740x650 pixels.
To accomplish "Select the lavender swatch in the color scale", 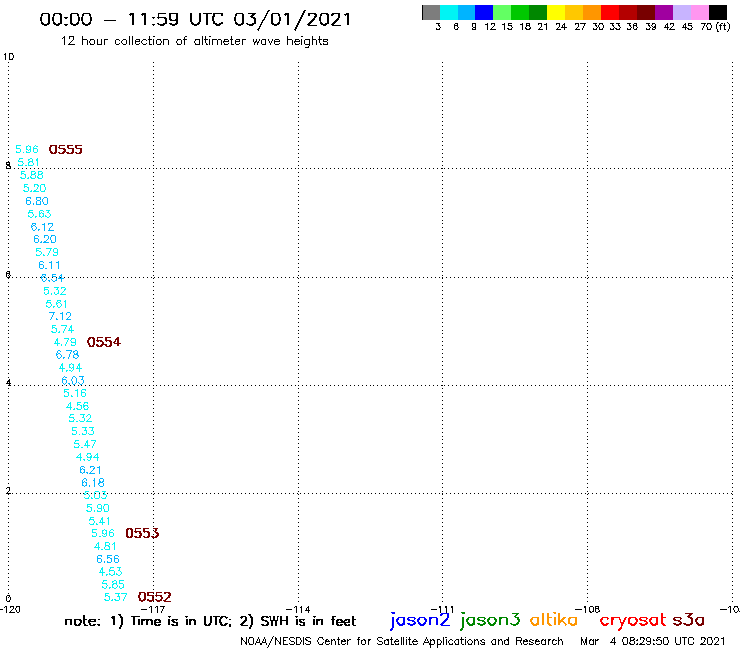I will (681, 12).
